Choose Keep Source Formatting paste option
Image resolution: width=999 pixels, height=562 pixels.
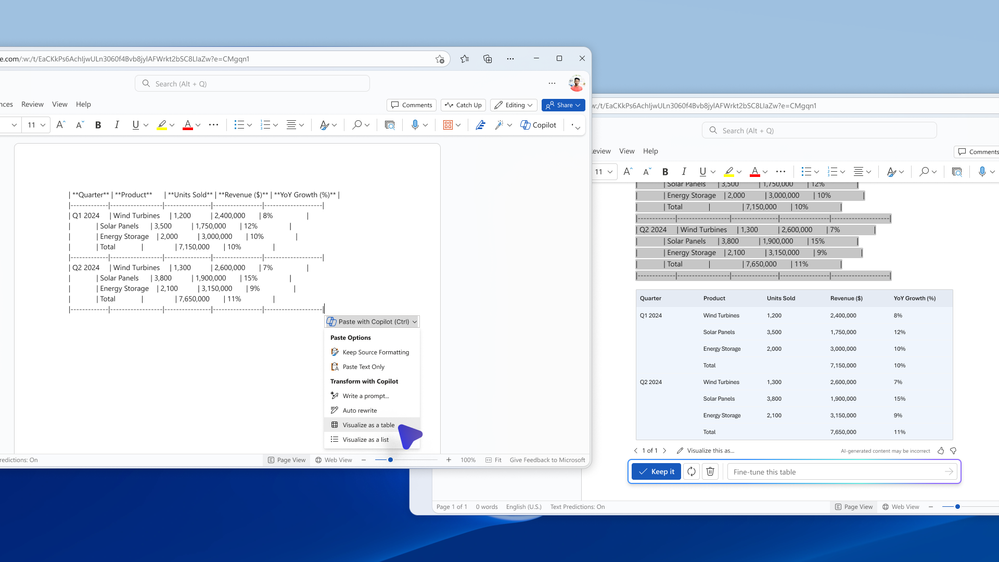371,352
